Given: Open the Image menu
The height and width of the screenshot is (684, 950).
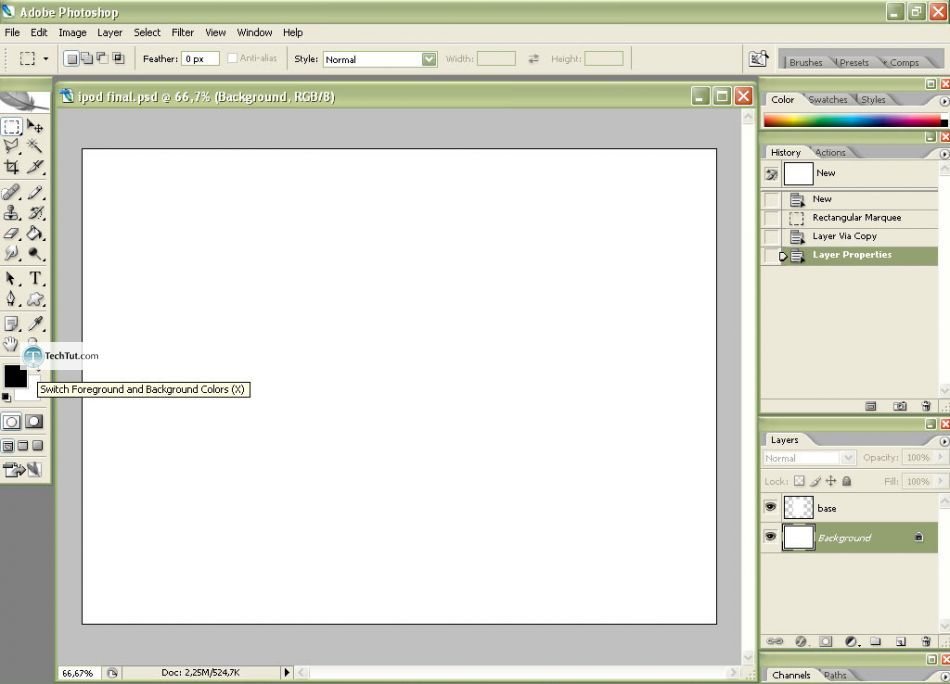Looking at the screenshot, I should [x=72, y=33].
